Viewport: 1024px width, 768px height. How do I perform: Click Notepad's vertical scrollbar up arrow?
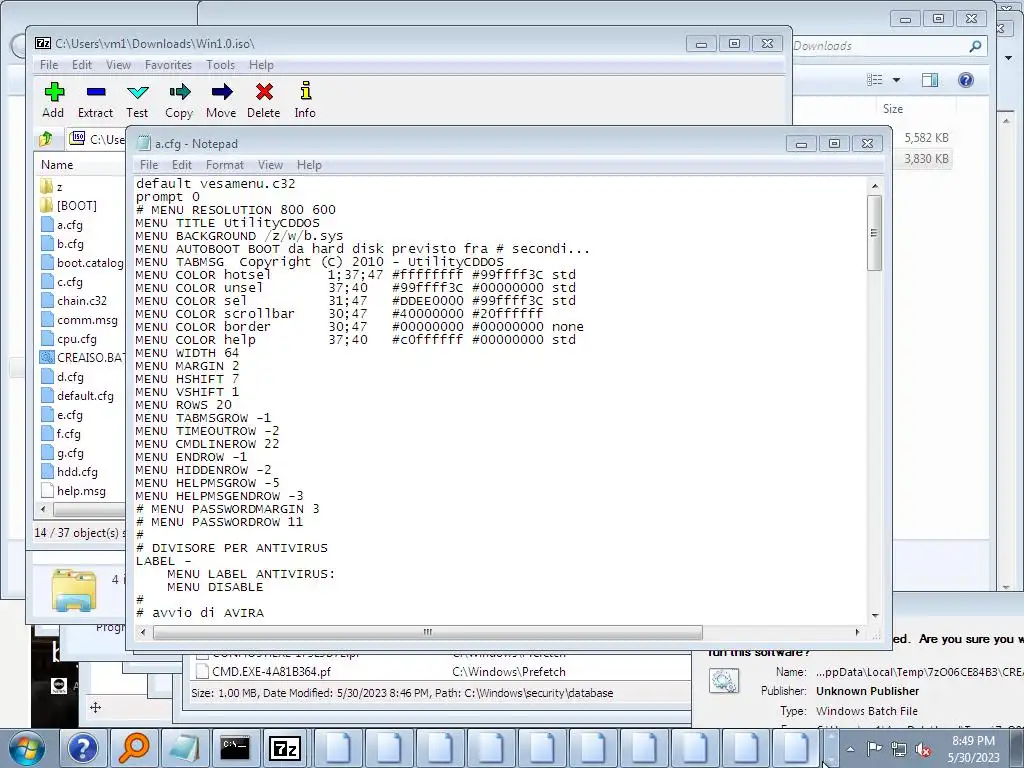point(875,187)
